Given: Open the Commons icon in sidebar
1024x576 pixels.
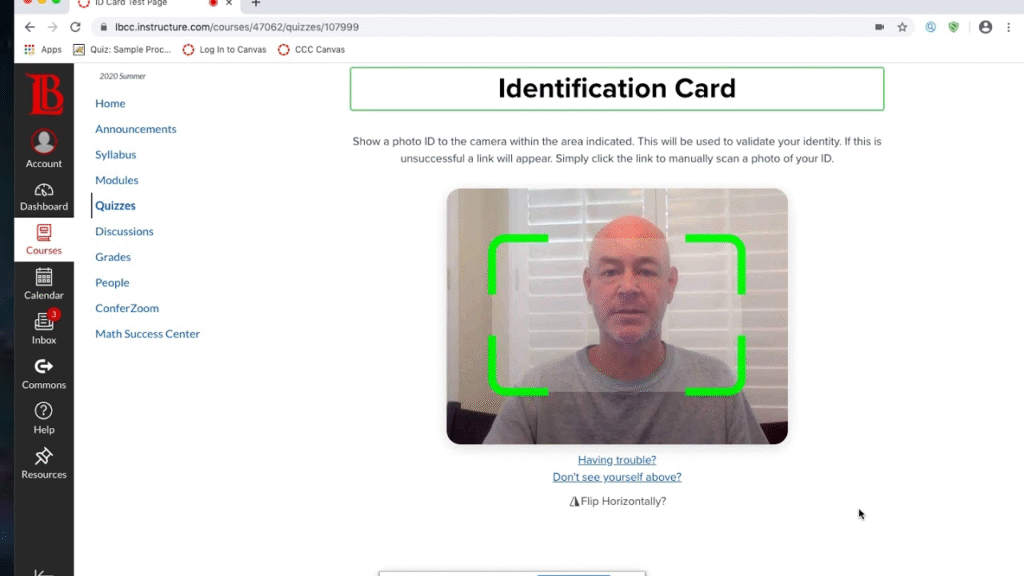Looking at the screenshot, I should [x=43, y=373].
